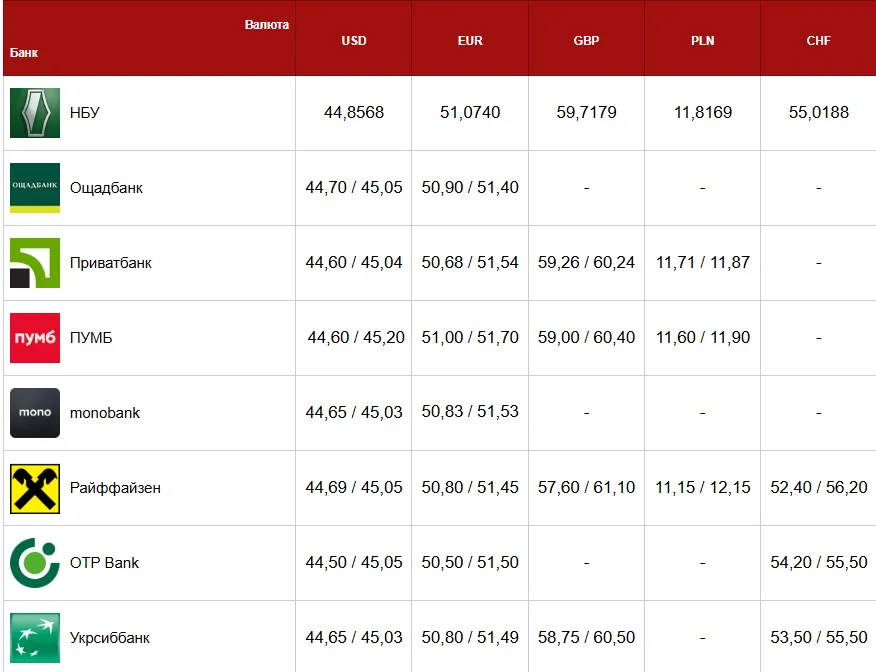Select the USD column header

tap(354, 41)
